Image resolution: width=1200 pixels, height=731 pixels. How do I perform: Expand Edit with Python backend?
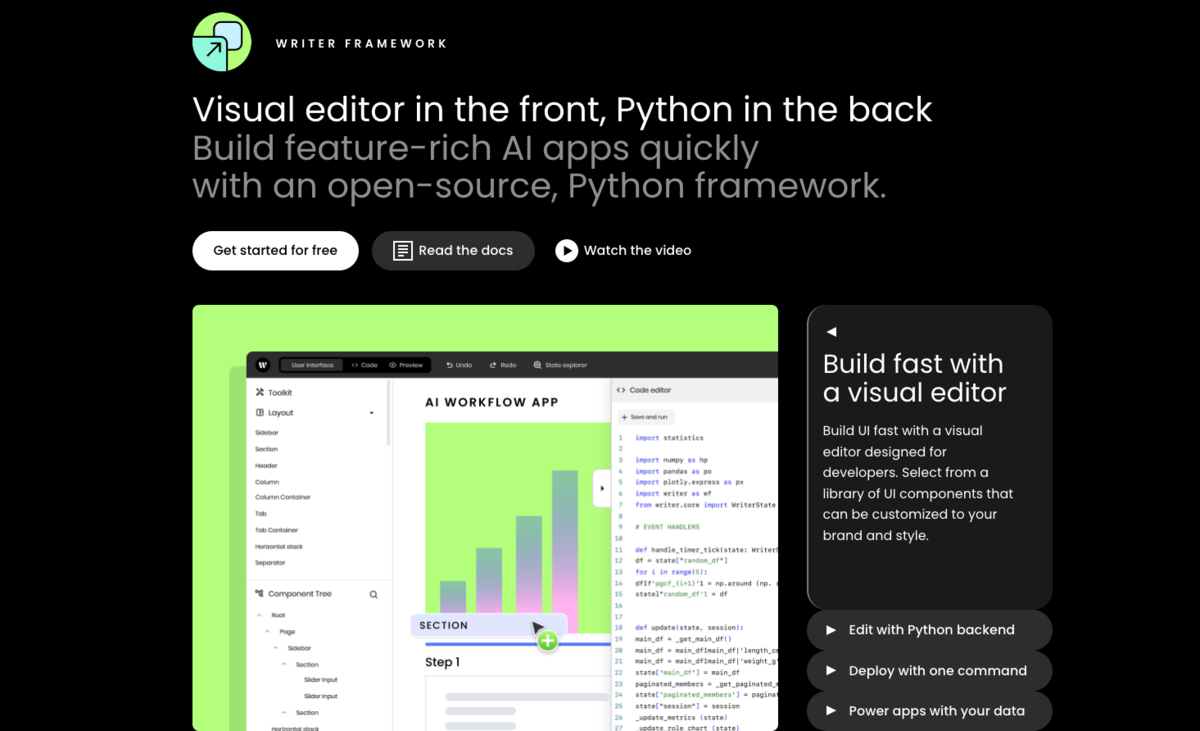tap(929, 630)
